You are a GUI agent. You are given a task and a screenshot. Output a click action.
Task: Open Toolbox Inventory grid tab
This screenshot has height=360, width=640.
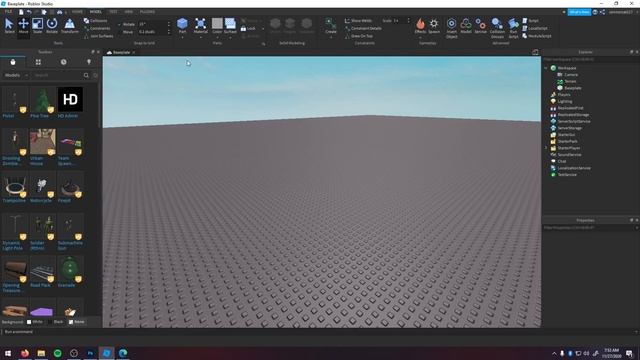(38, 62)
